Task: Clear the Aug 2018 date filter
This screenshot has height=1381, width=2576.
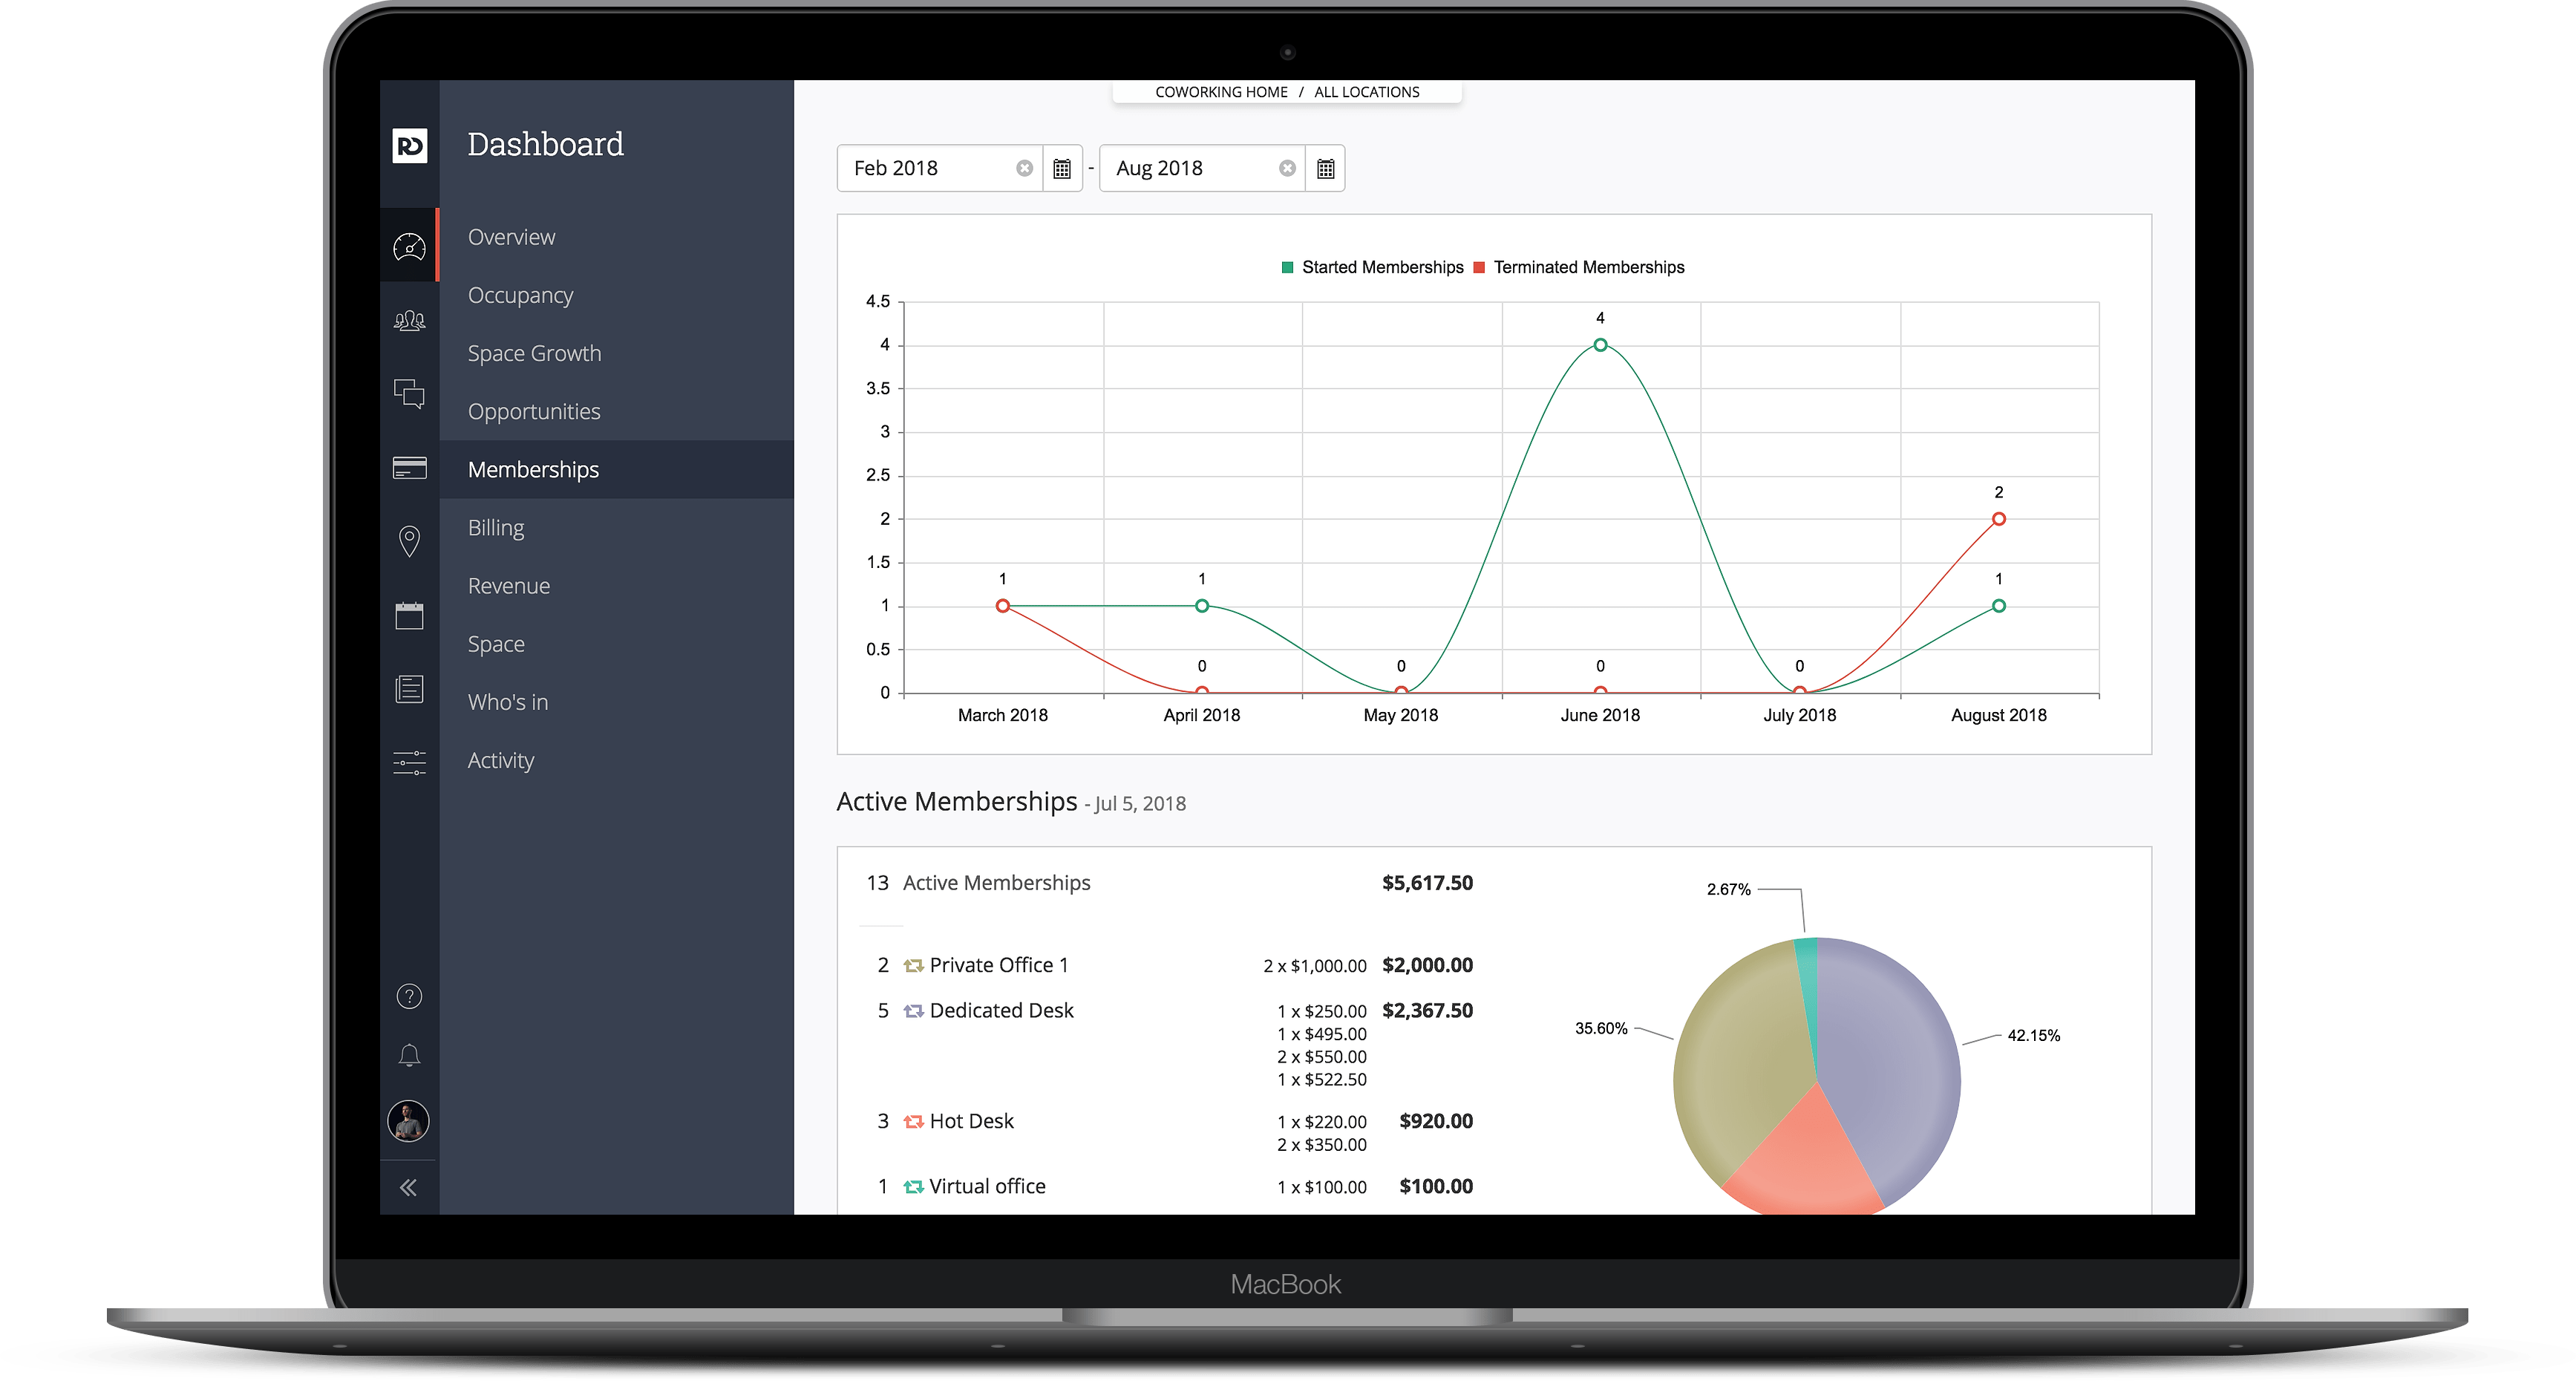Action: tap(1287, 168)
